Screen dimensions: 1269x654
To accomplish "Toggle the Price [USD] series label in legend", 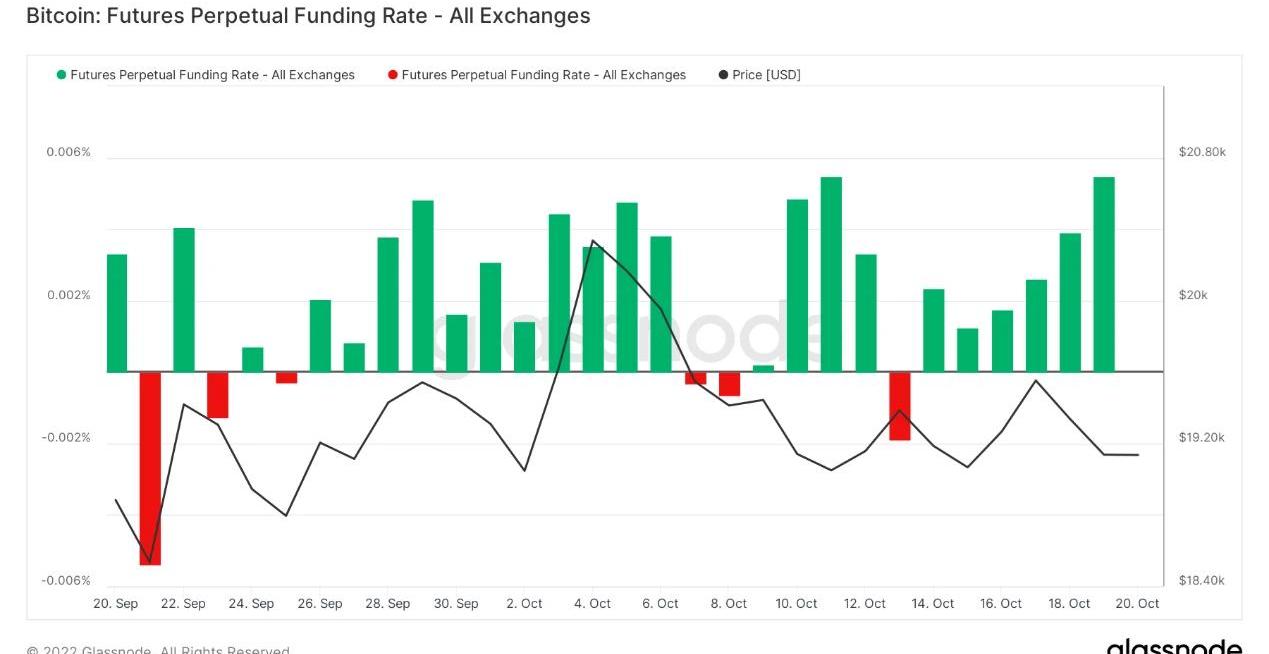I will click(x=766, y=75).
